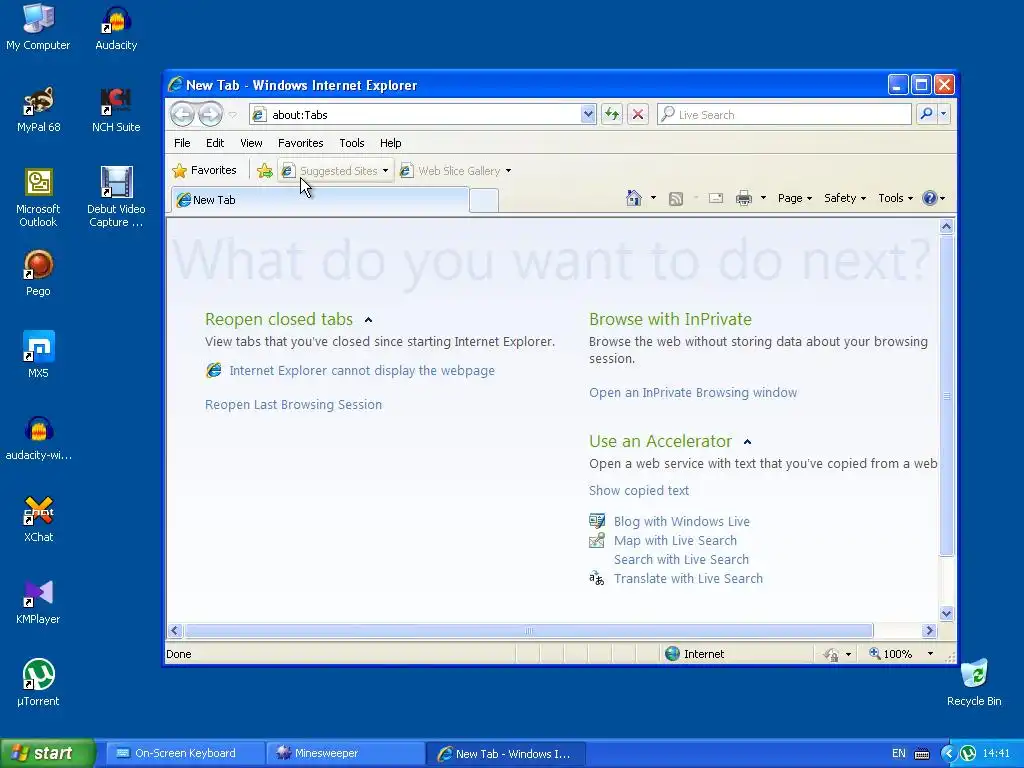Open the Audacity desktop shortcut
Screen dimensions: 1024x768
click(116, 27)
